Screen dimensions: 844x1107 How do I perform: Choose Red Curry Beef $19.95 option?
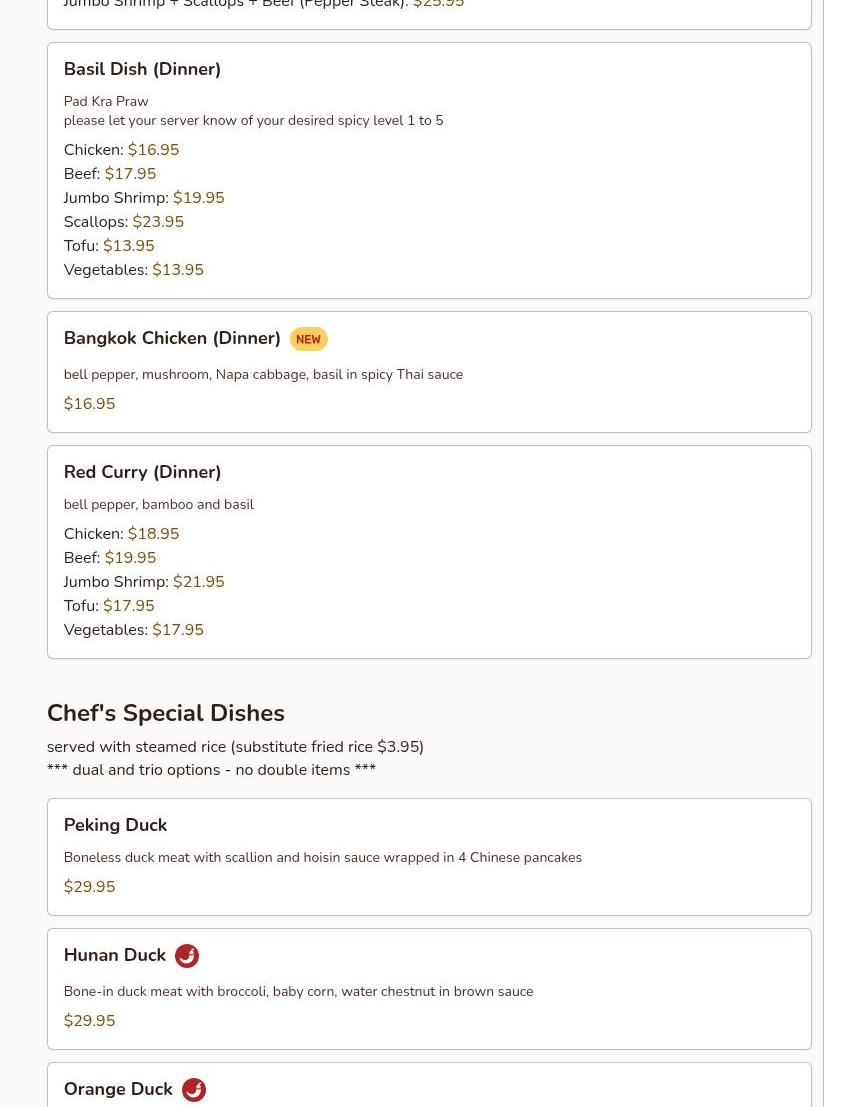[x=109, y=558]
